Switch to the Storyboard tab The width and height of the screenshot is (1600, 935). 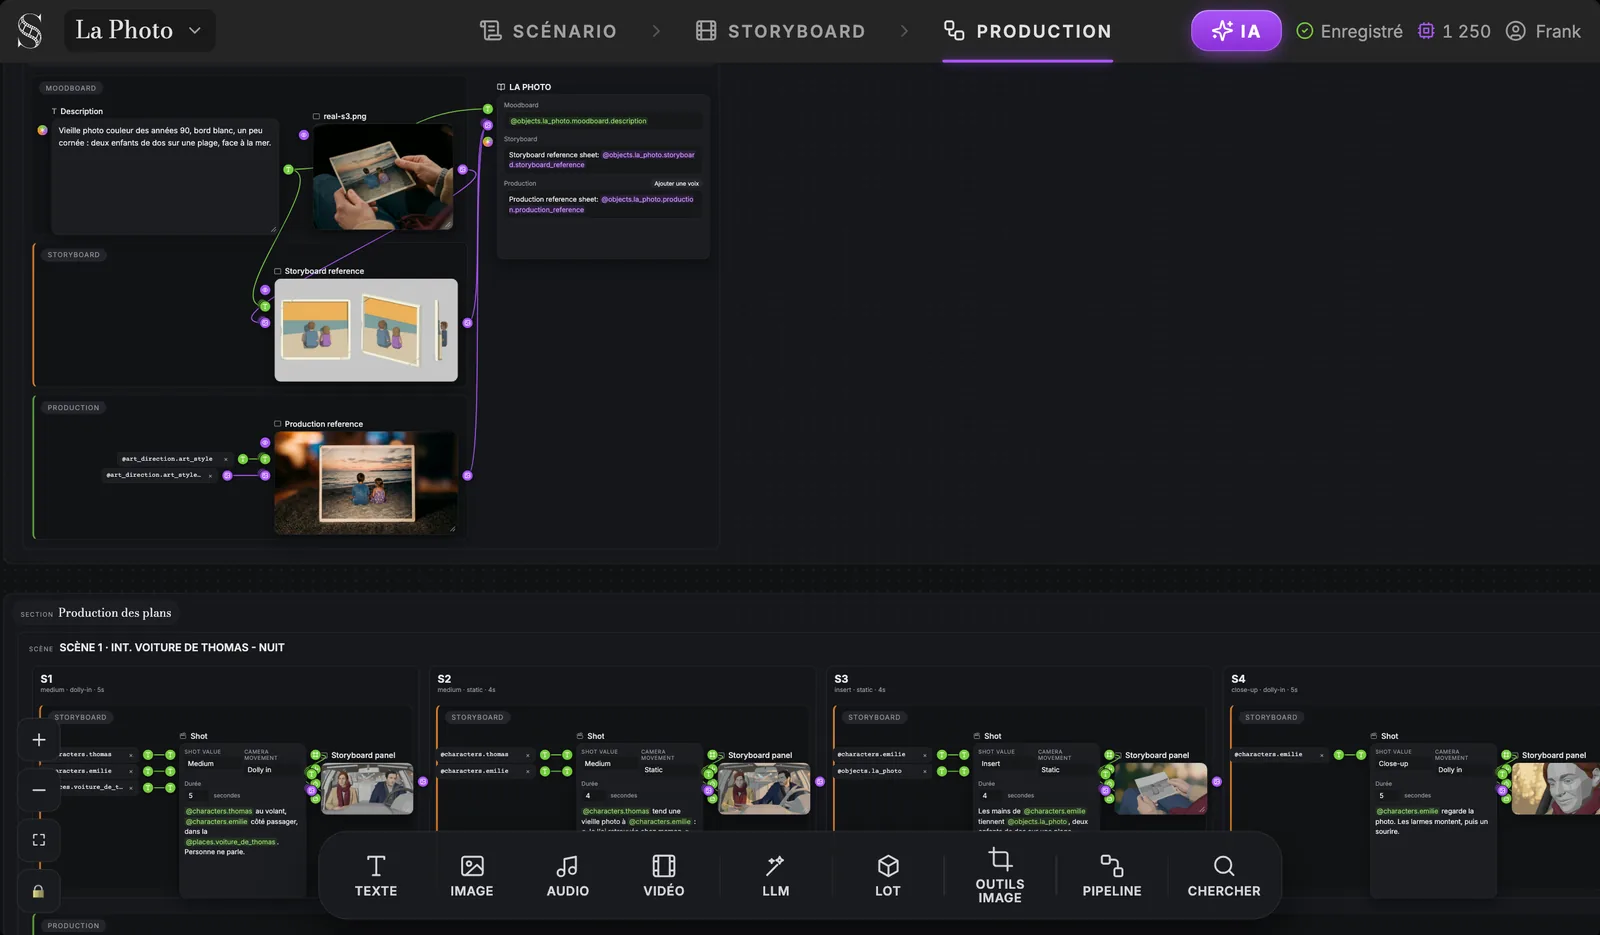(781, 31)
